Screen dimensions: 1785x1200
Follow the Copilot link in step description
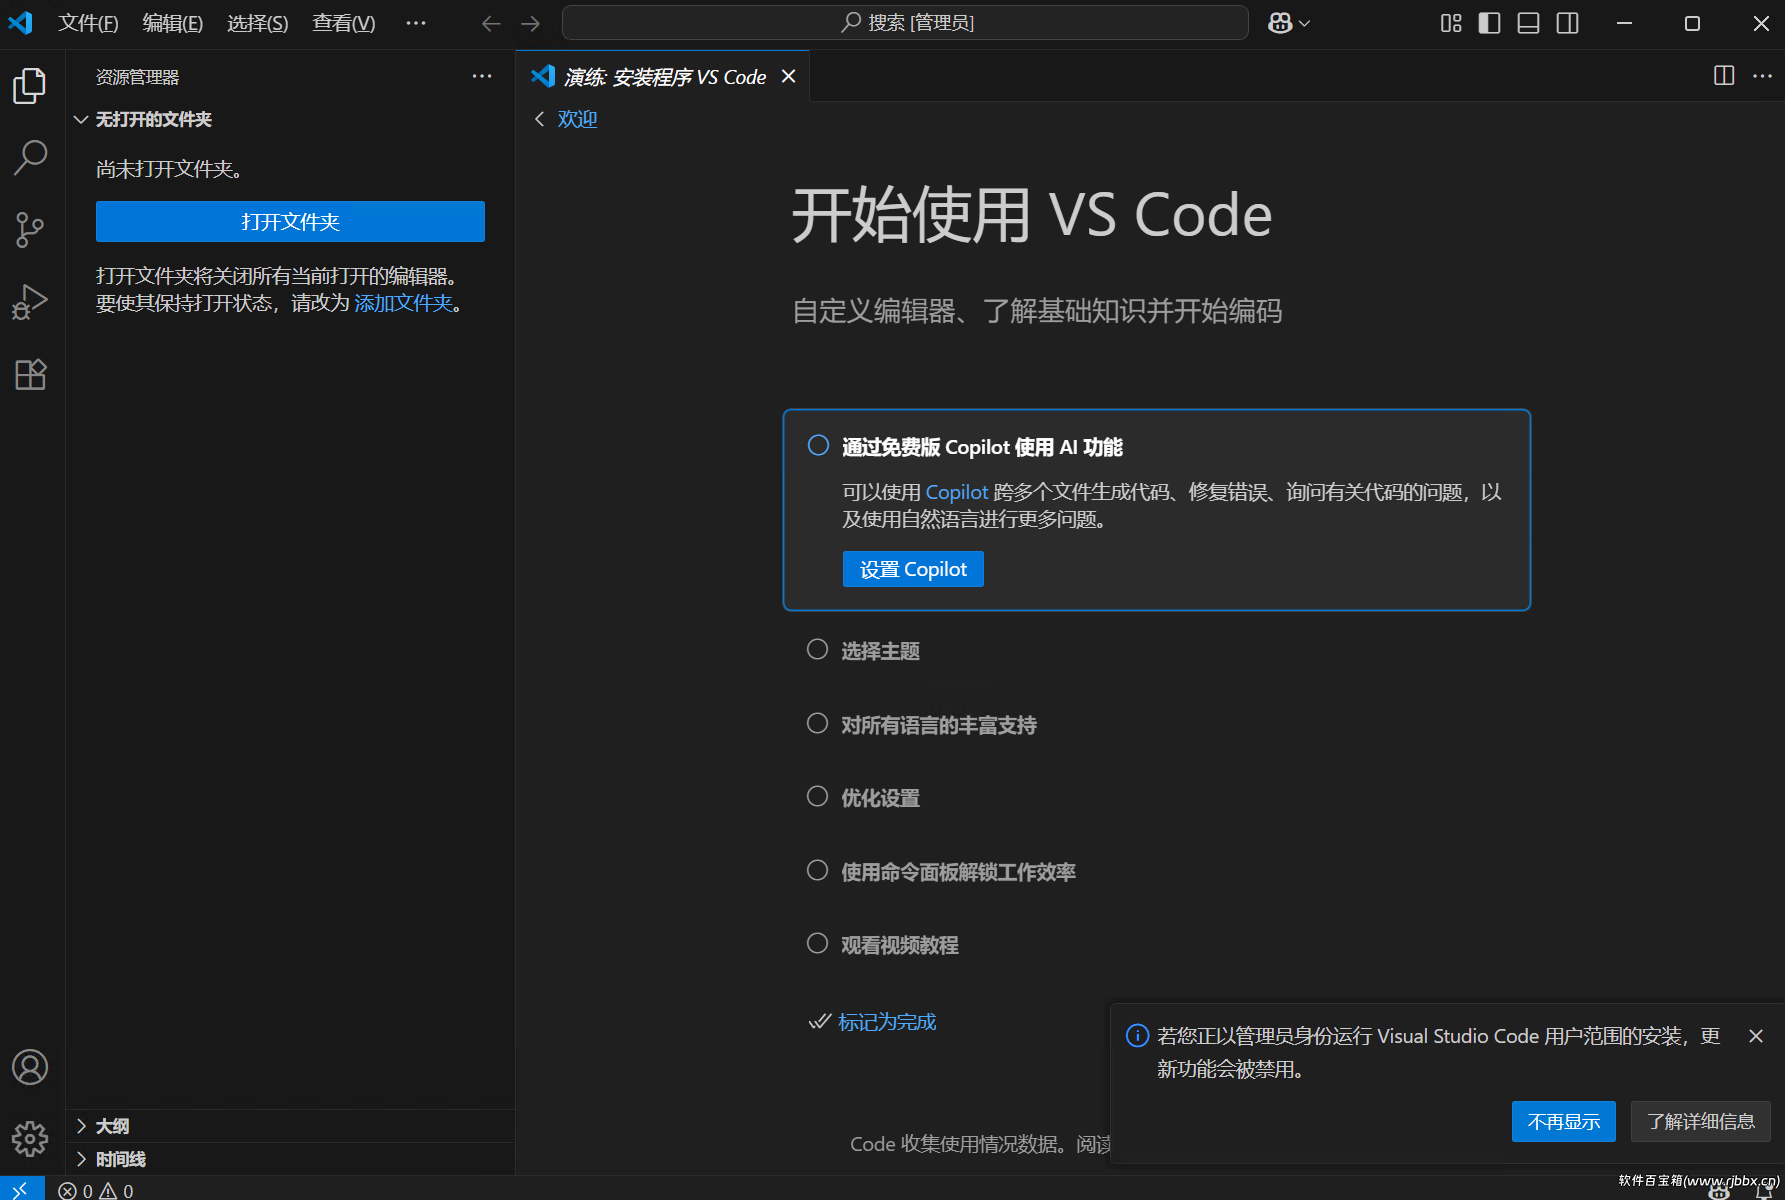tap(957, 492)
